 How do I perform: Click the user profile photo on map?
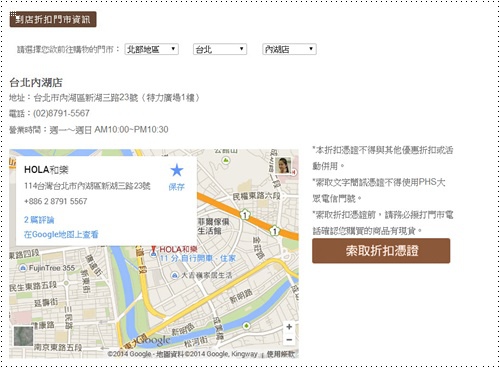click(x=283, y=165)
